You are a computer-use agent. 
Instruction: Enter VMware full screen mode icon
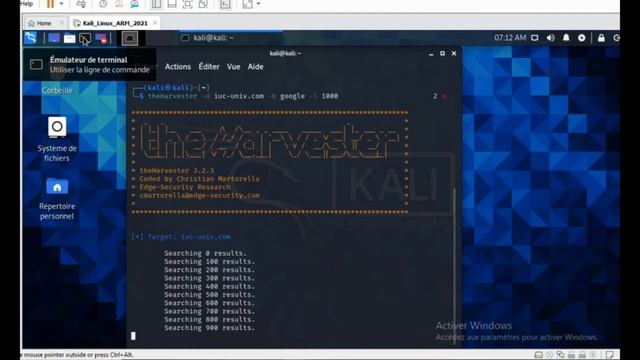pyautogui.click(x=187, y=4)
